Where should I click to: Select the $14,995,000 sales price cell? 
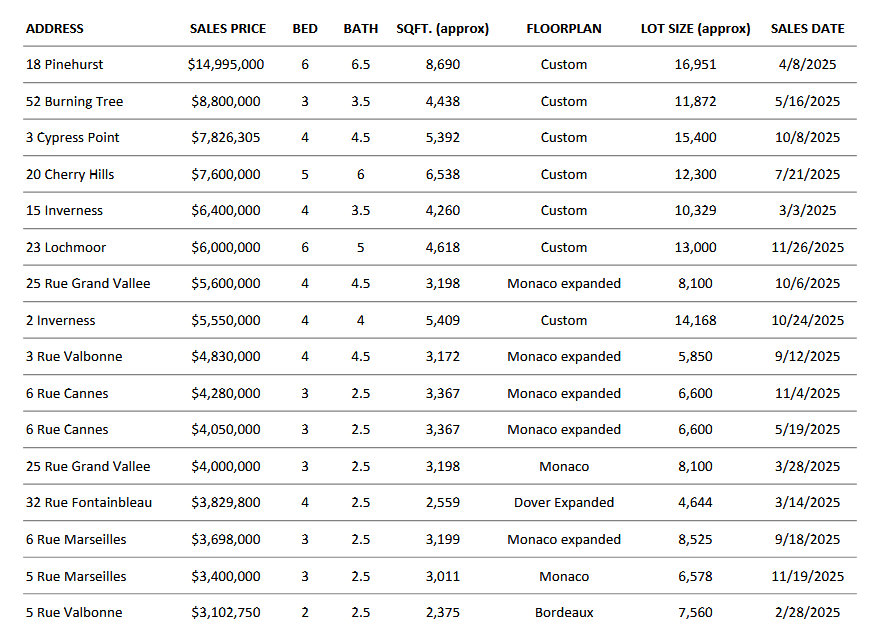click(x=226, y=65)
